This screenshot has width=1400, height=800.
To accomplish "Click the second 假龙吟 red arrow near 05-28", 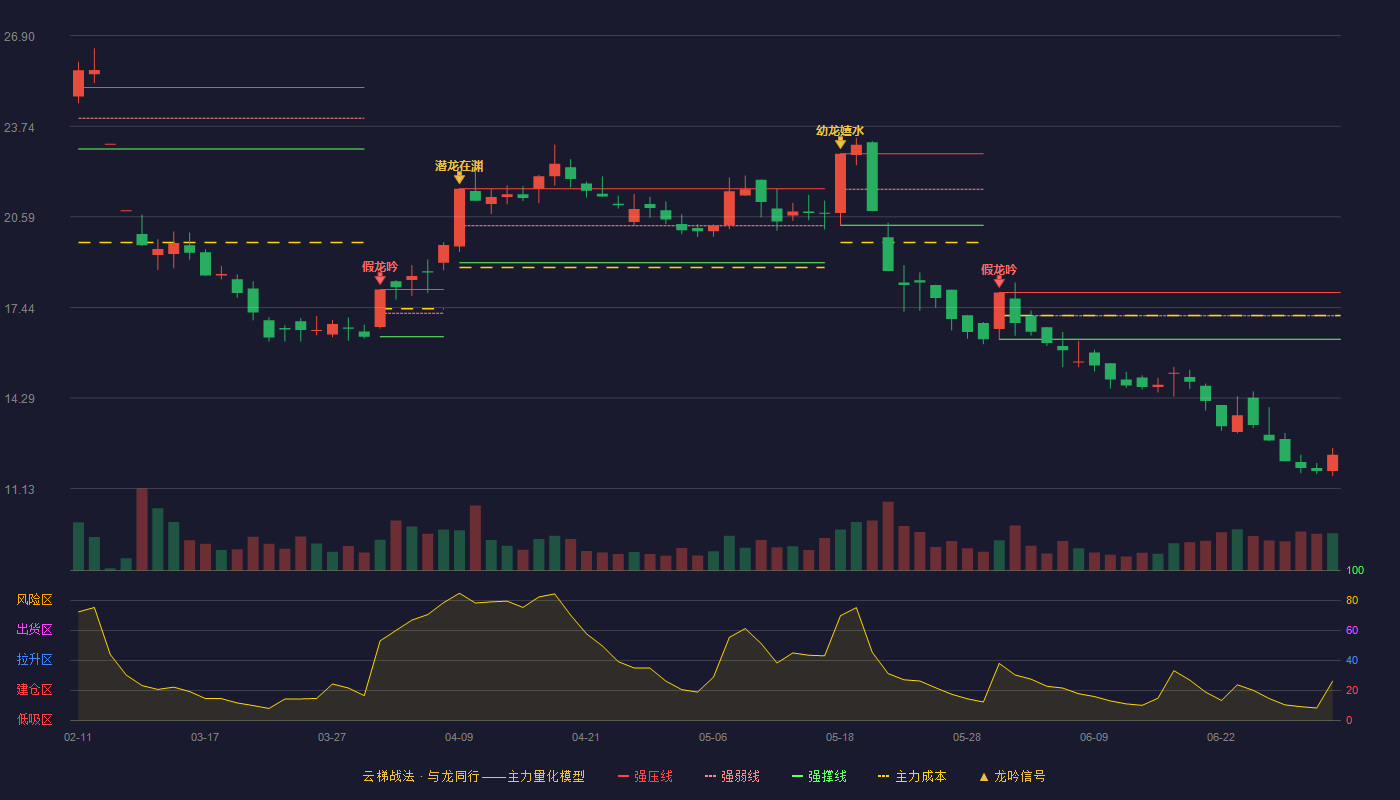I will coord(999,282).
